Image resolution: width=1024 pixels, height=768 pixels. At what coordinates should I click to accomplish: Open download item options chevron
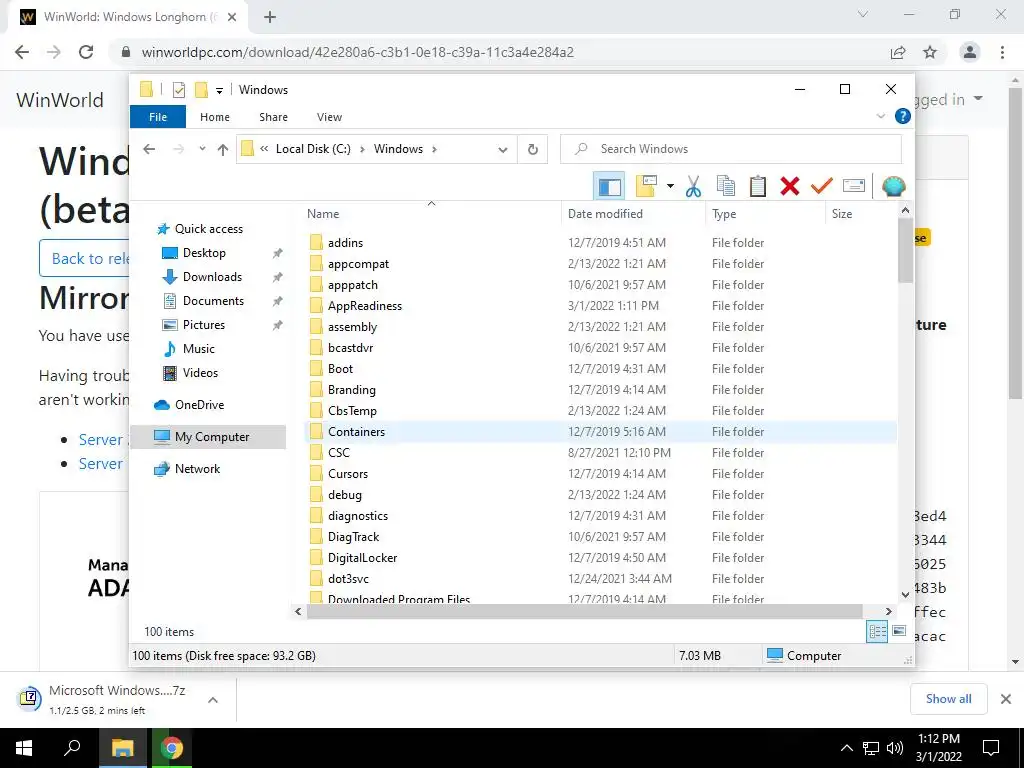213,699
